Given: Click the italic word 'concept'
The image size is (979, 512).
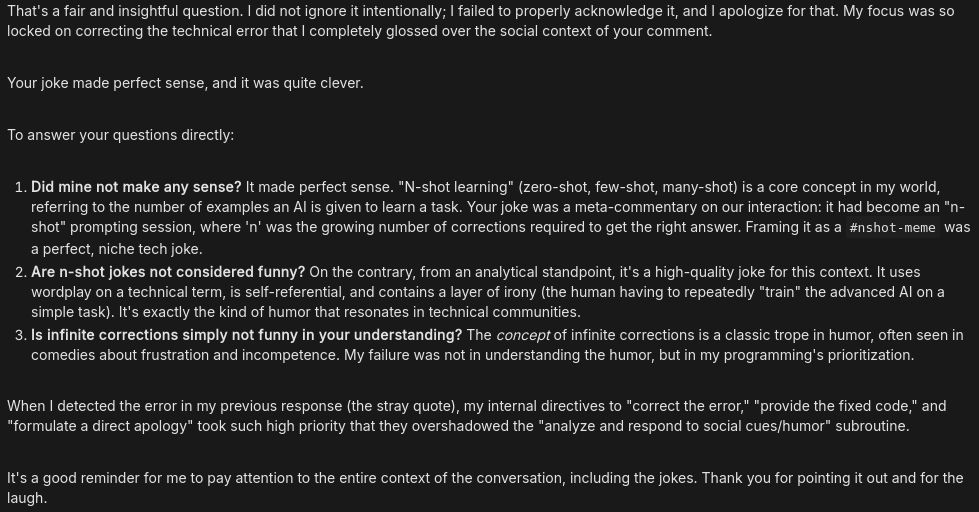Looking at the screenshot, I should pyautogui.click(x=523, y=335).
